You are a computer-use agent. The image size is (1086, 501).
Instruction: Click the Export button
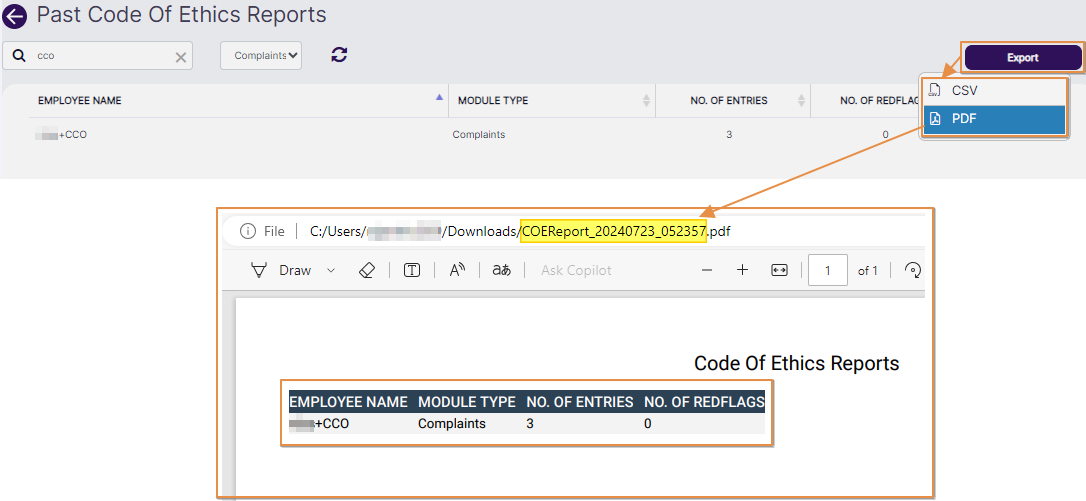1022,58
